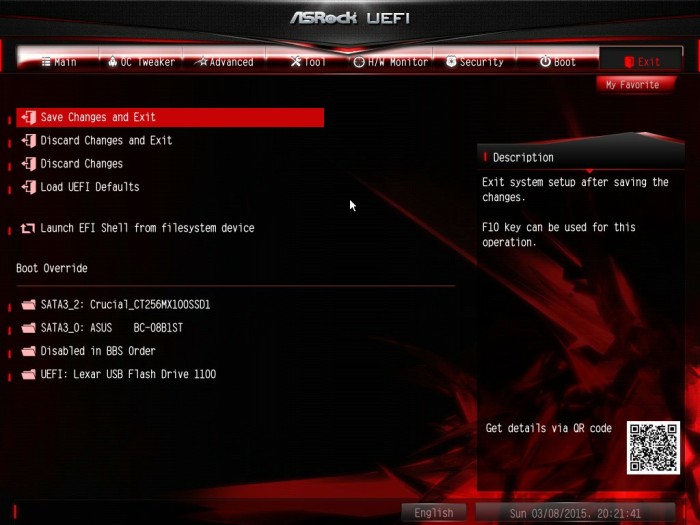Click the date and time display

point(575,513)
